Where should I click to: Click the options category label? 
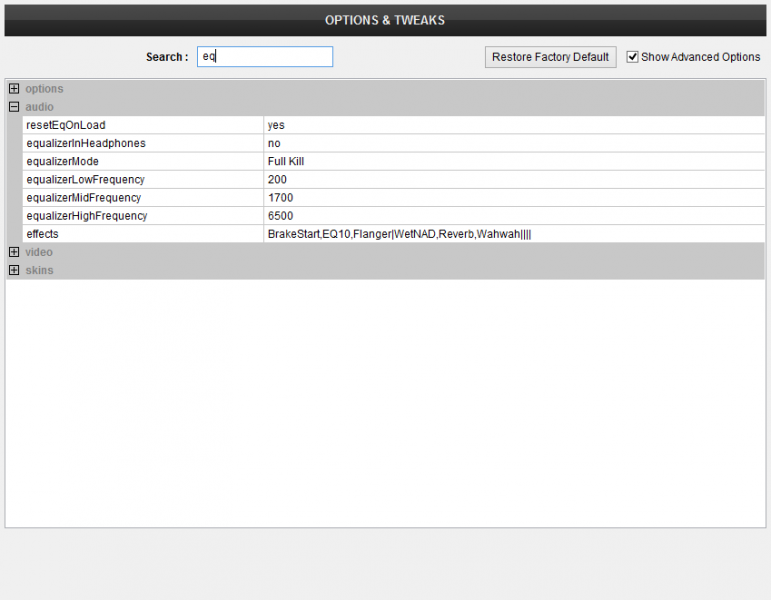pos(44,89)
